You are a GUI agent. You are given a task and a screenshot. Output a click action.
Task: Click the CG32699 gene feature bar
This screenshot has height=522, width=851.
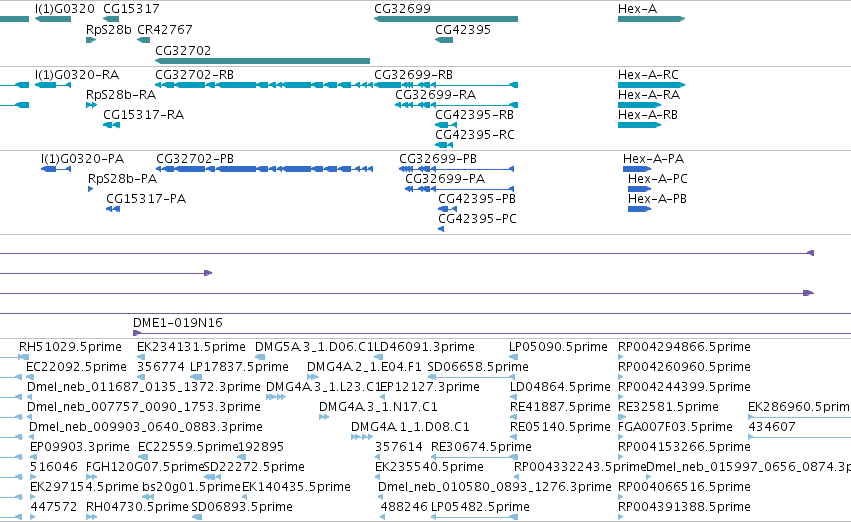446,19
